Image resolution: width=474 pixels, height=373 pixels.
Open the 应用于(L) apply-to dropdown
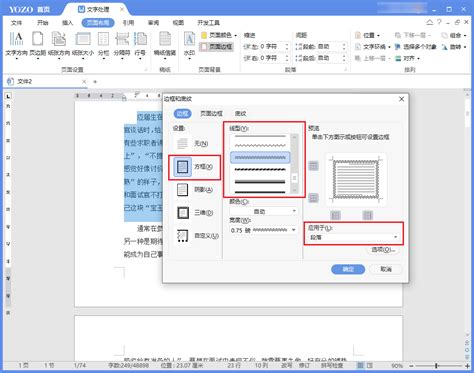click(x=353, y=237)
